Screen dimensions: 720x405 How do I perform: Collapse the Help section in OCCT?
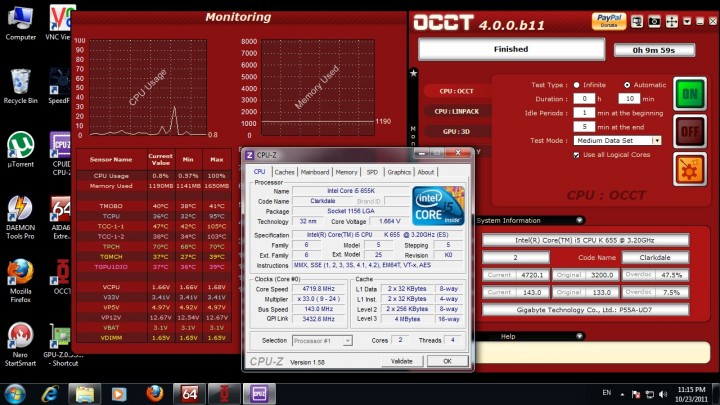coord(579,336)
